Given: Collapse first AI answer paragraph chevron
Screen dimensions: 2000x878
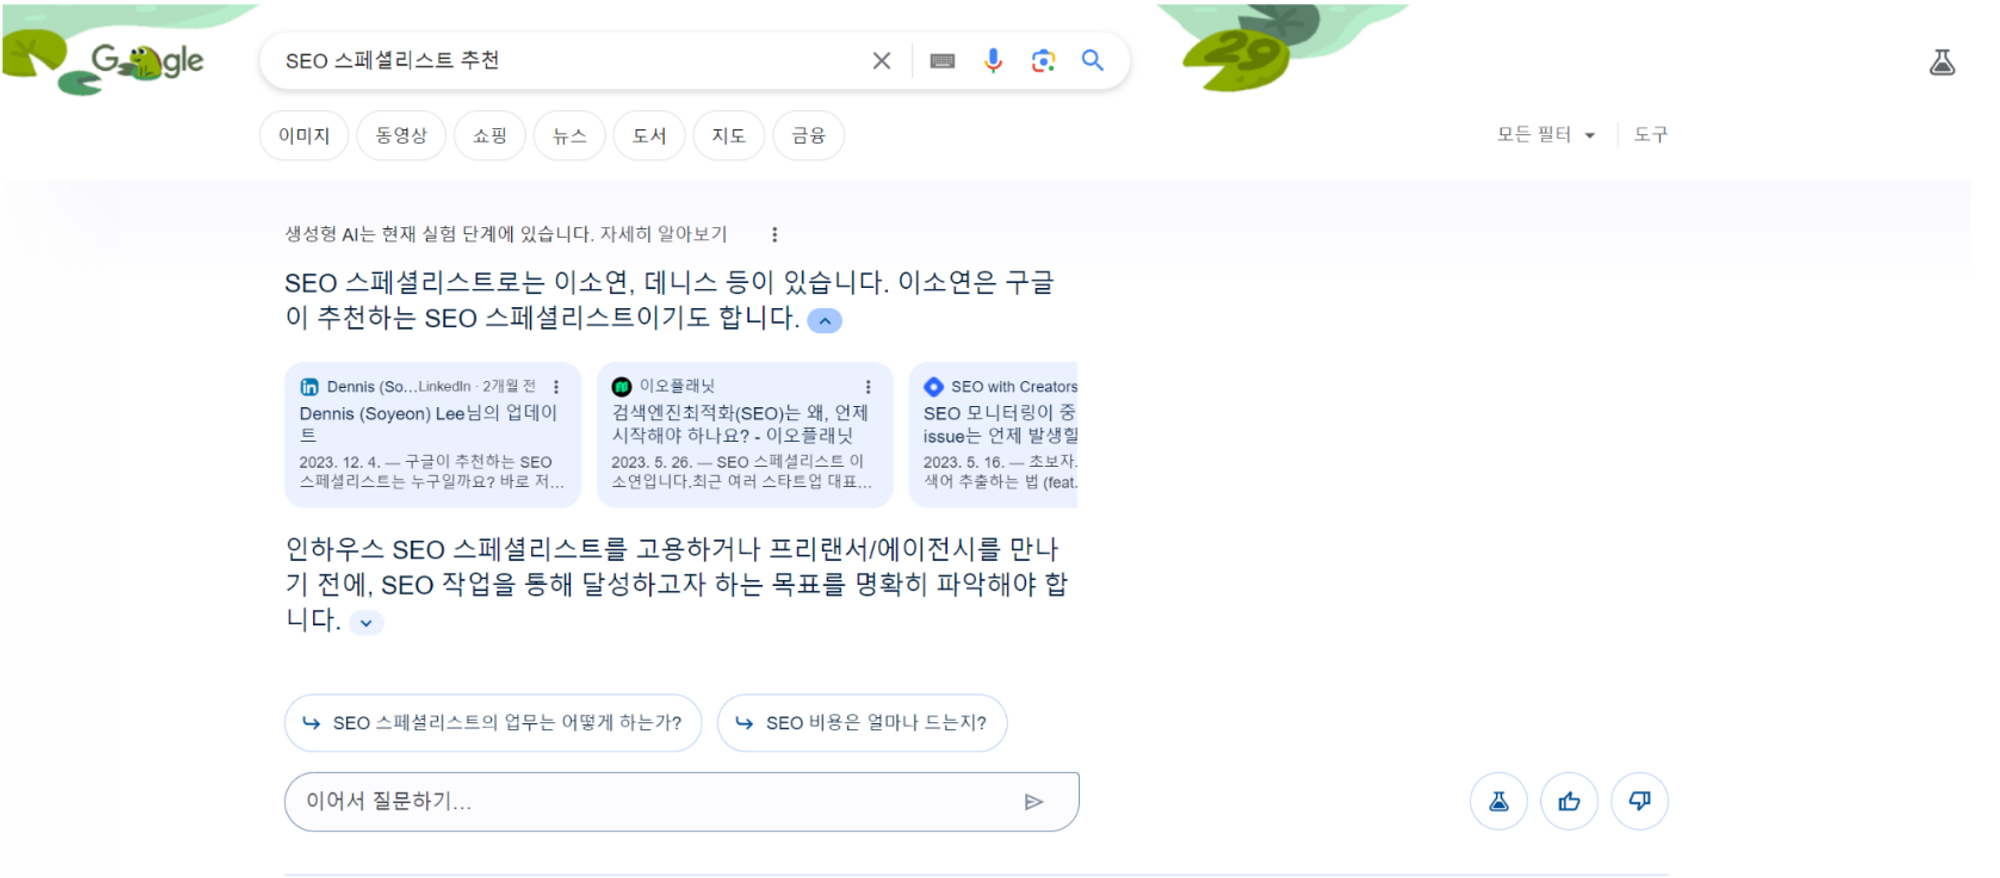Looking at the screenshot, I should (x=825, y=321).
